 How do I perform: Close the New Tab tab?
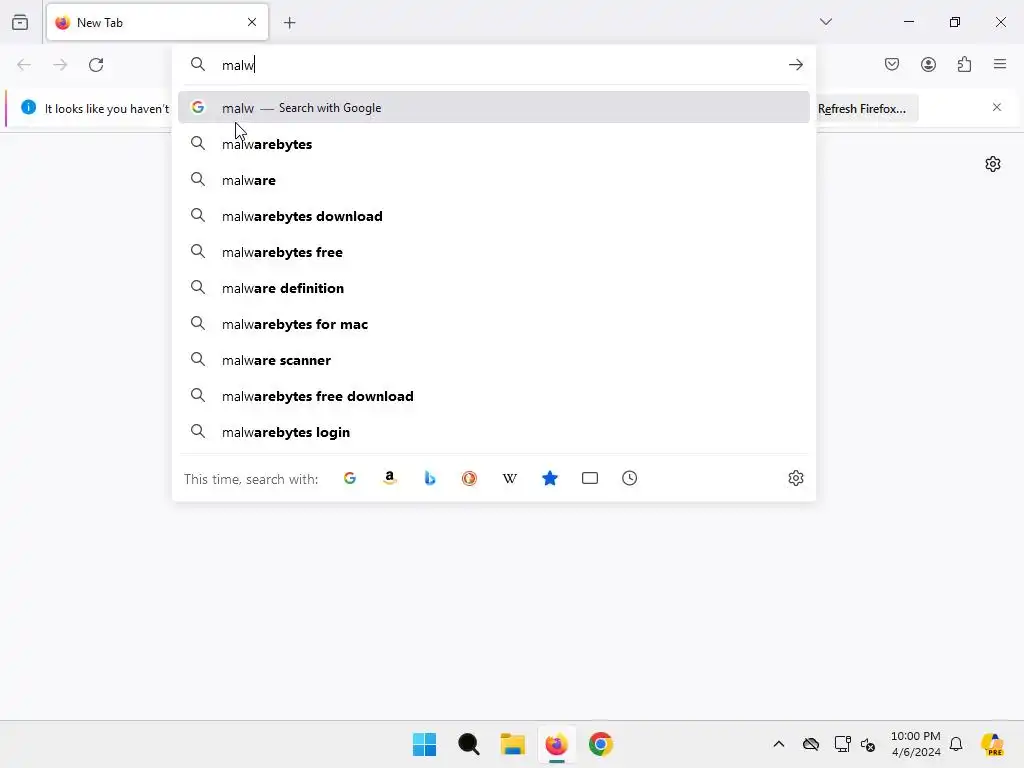coord(252,22)
